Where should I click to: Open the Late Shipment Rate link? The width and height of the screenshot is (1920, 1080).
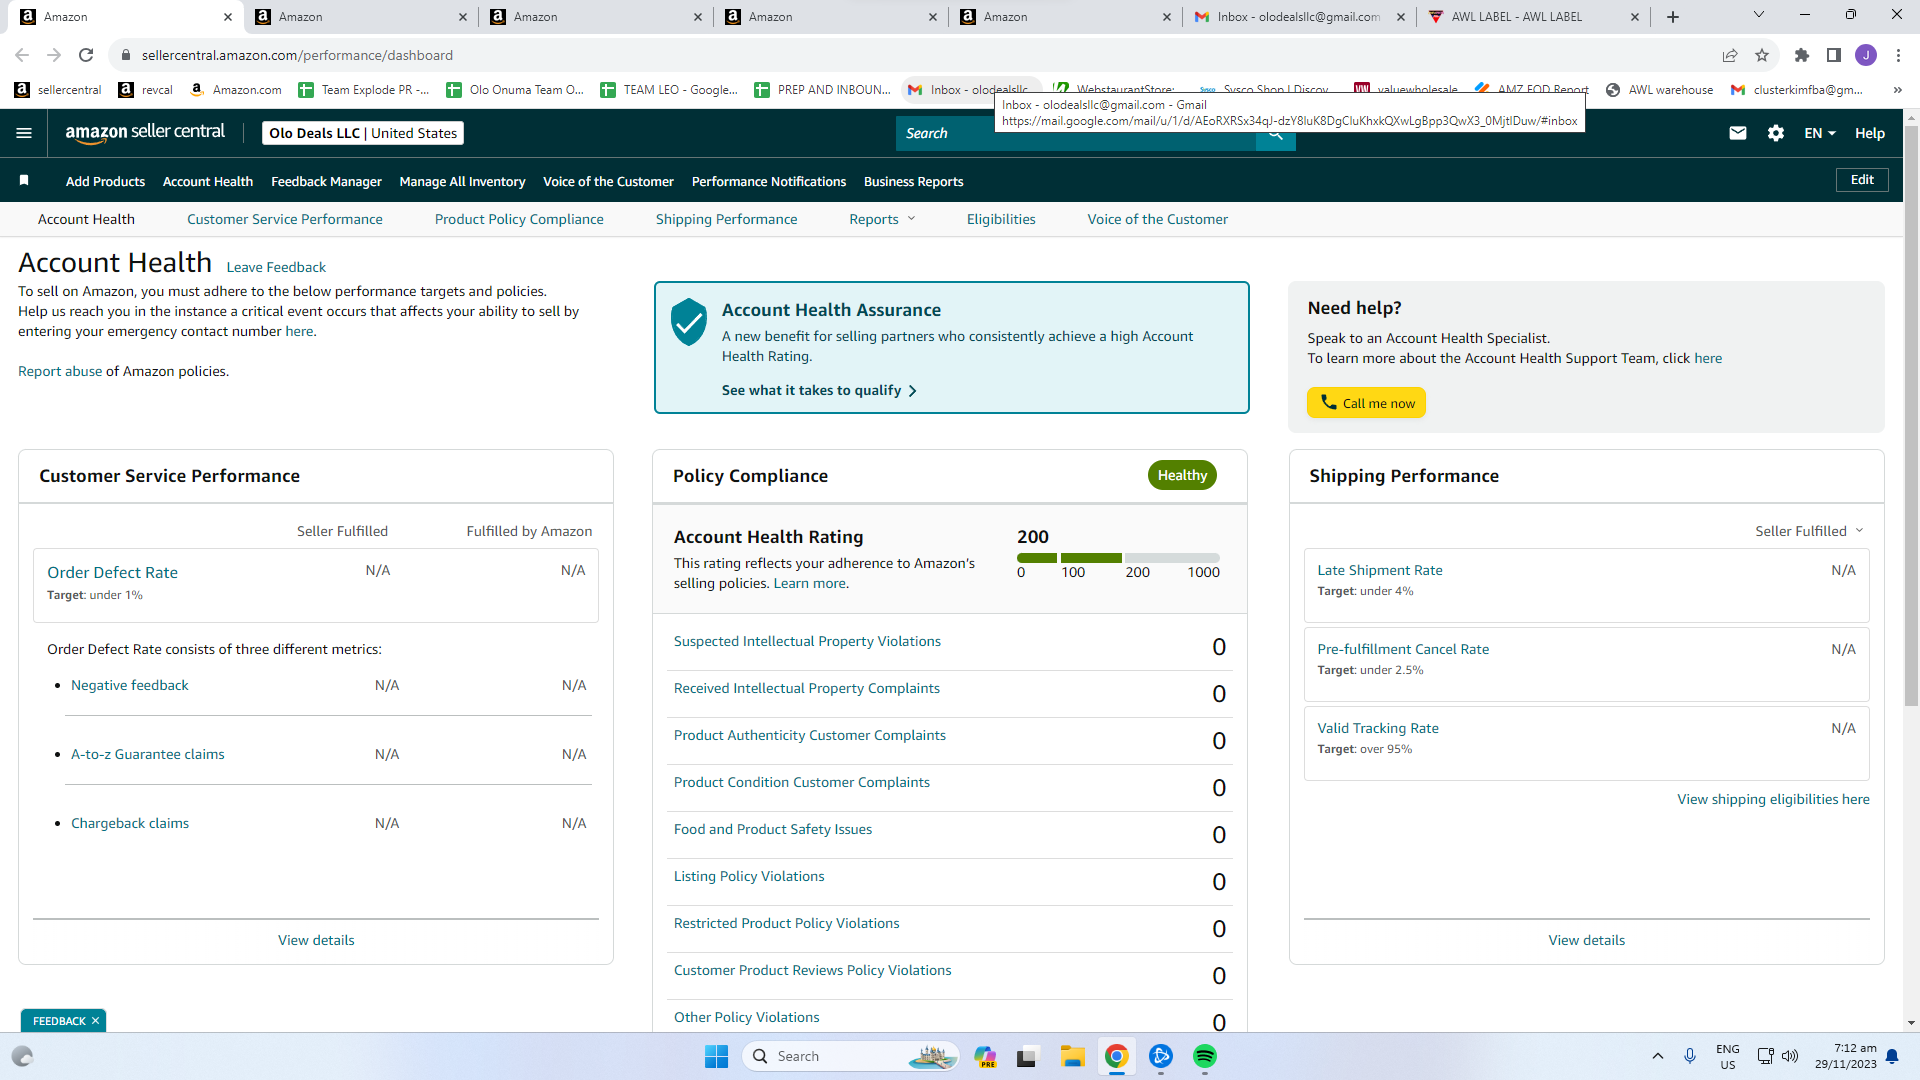pos(1380,570)
